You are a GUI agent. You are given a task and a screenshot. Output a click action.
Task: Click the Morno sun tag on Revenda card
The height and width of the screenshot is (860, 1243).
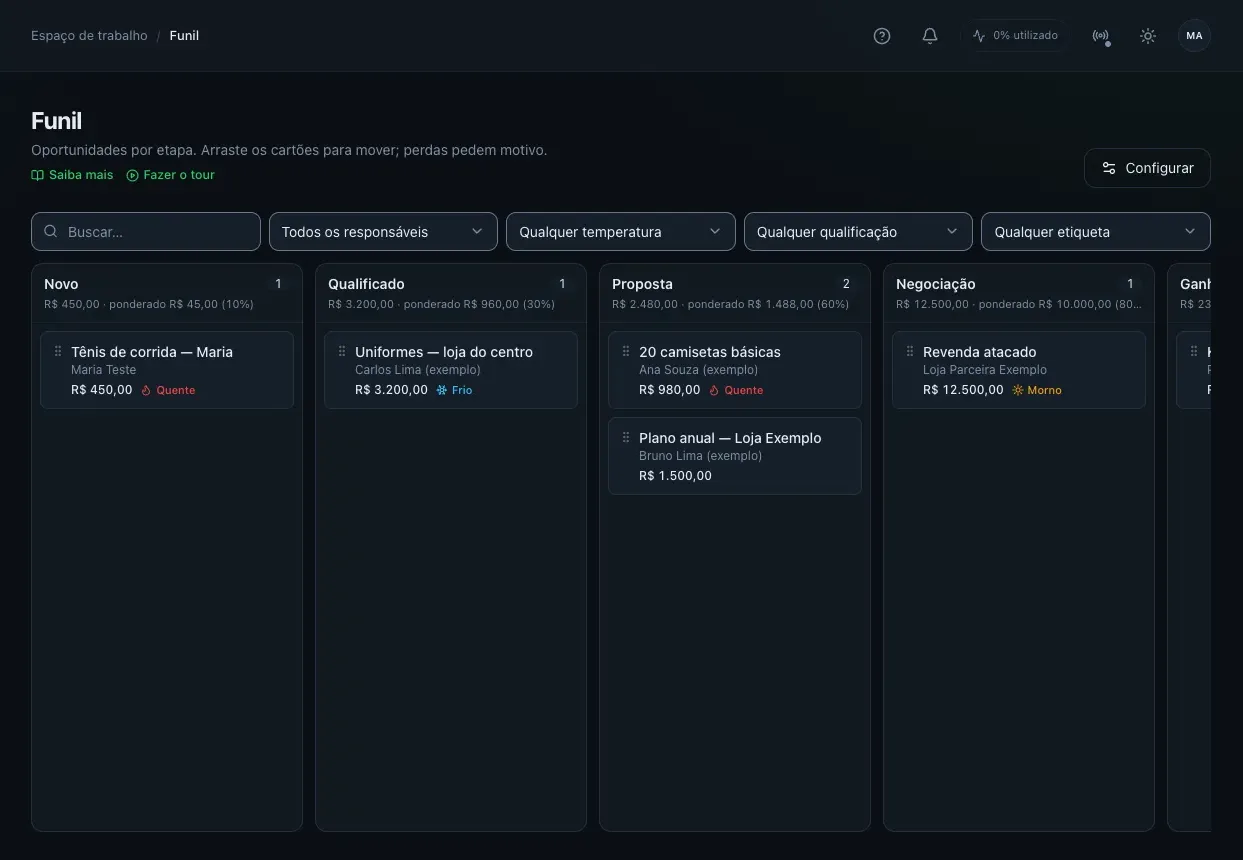click(x=1037, y=390)
